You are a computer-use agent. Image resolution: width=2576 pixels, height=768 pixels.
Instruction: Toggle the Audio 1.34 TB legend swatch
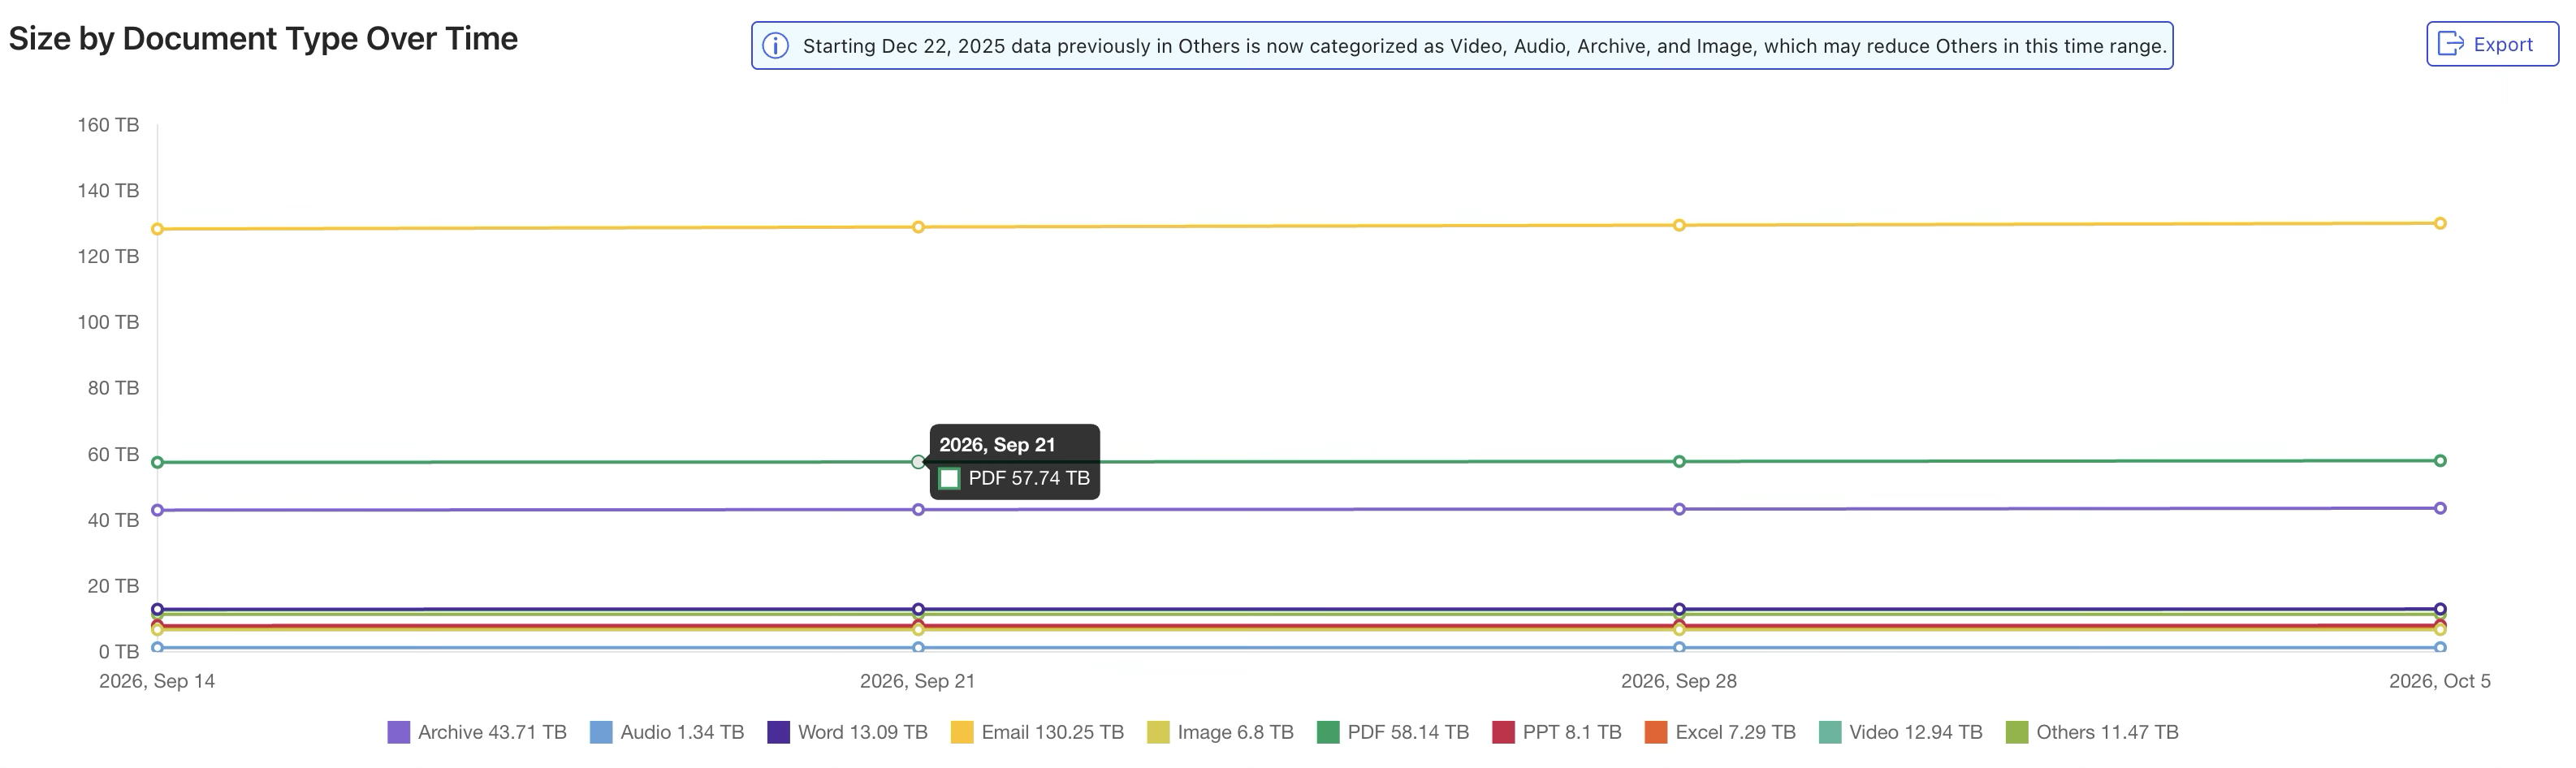tap(601, 732)
